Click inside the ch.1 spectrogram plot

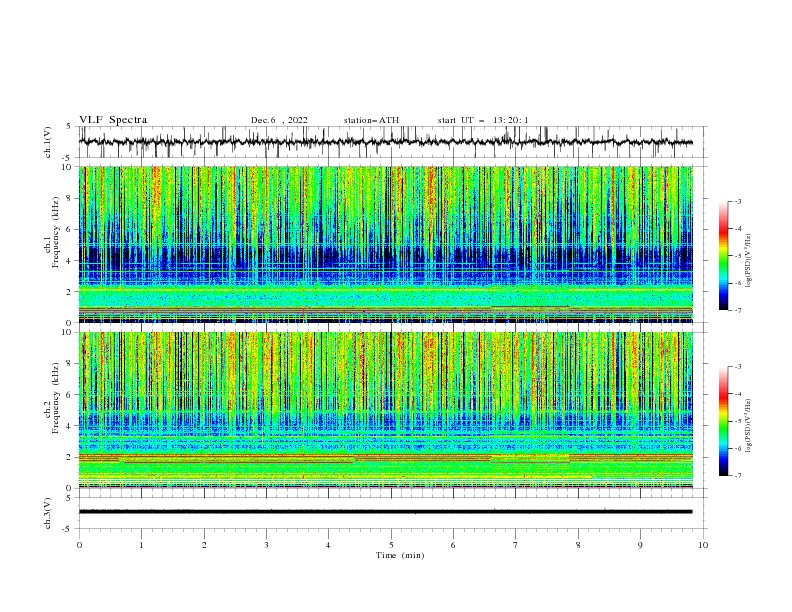coord(385,244)
